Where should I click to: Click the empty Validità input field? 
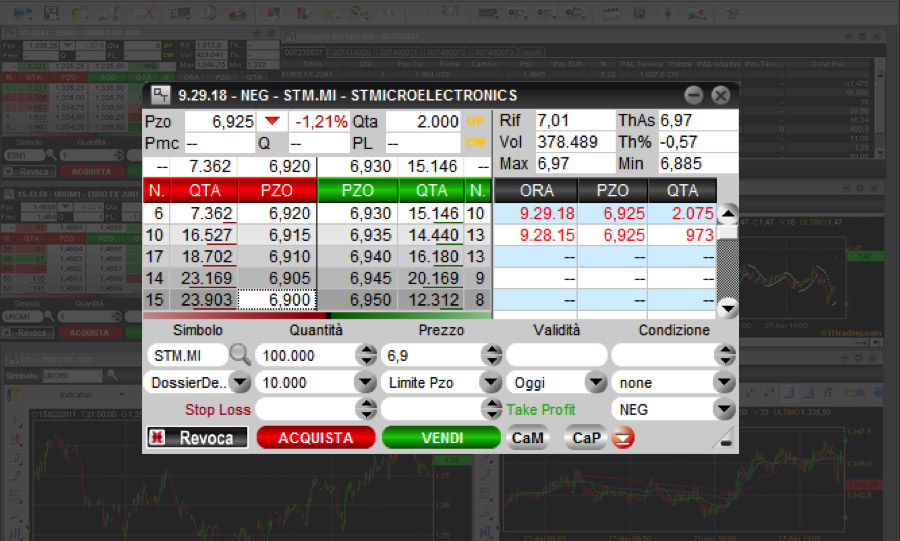[557, 355]
